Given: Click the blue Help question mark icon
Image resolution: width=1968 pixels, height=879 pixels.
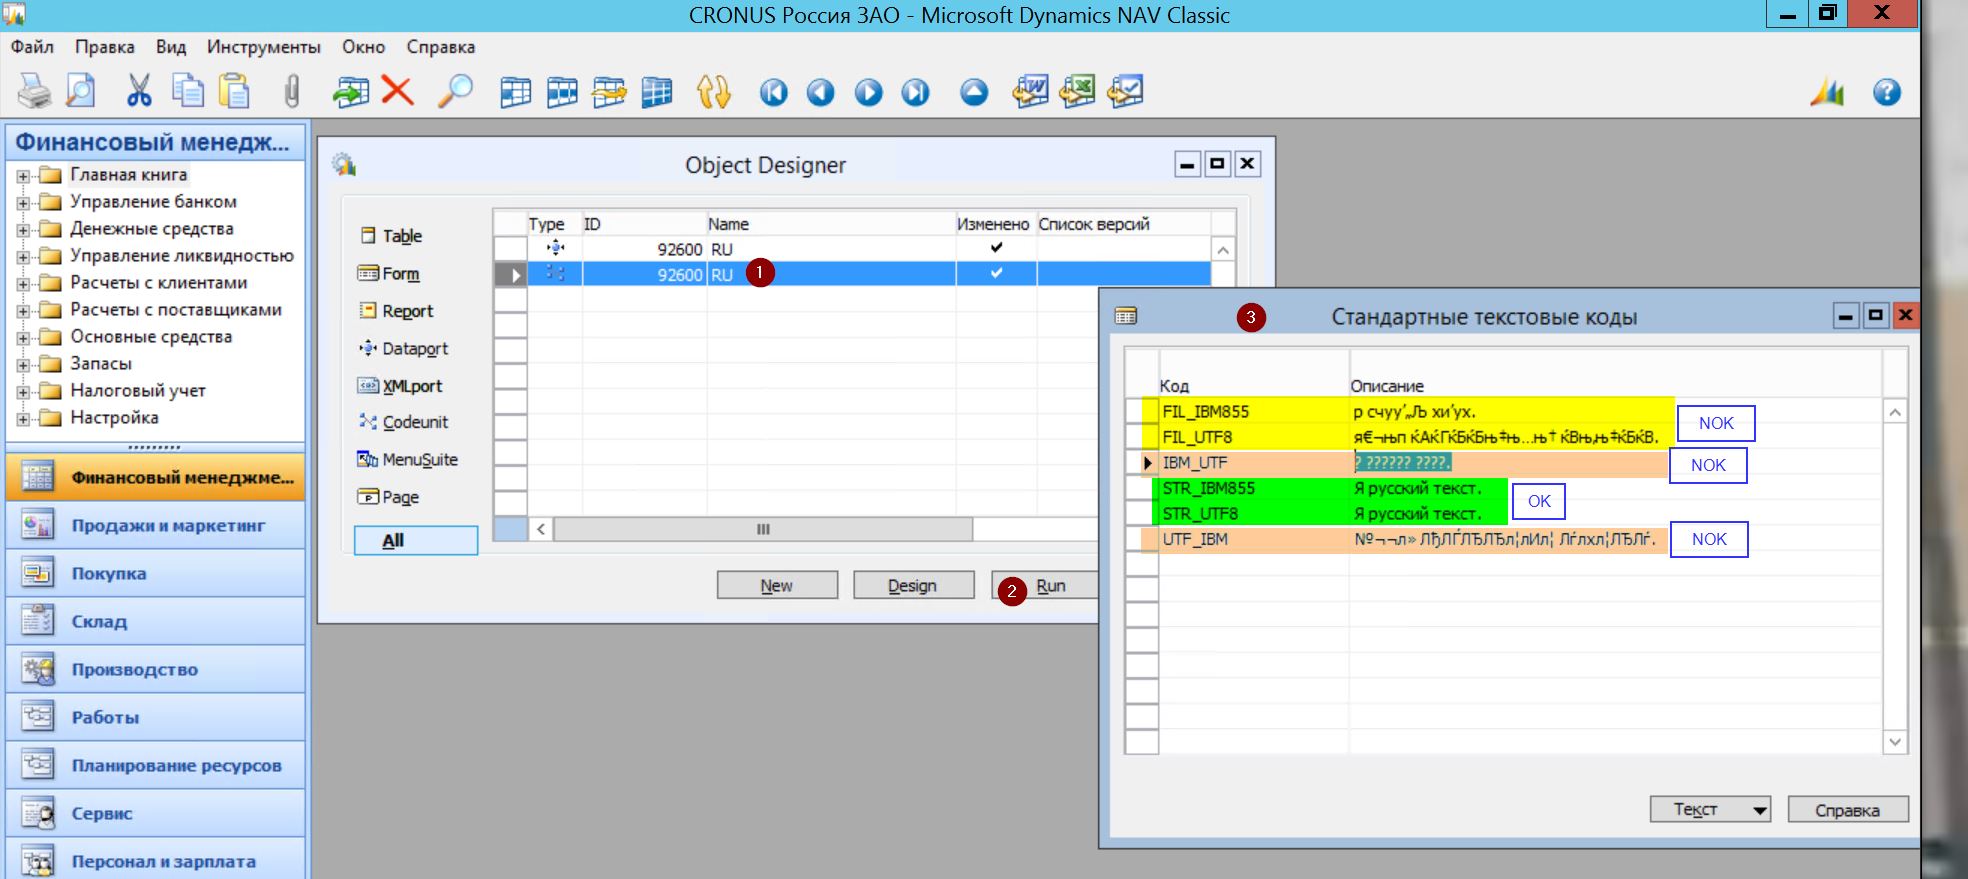Looking at the screenshot, I should (1886, 93).
